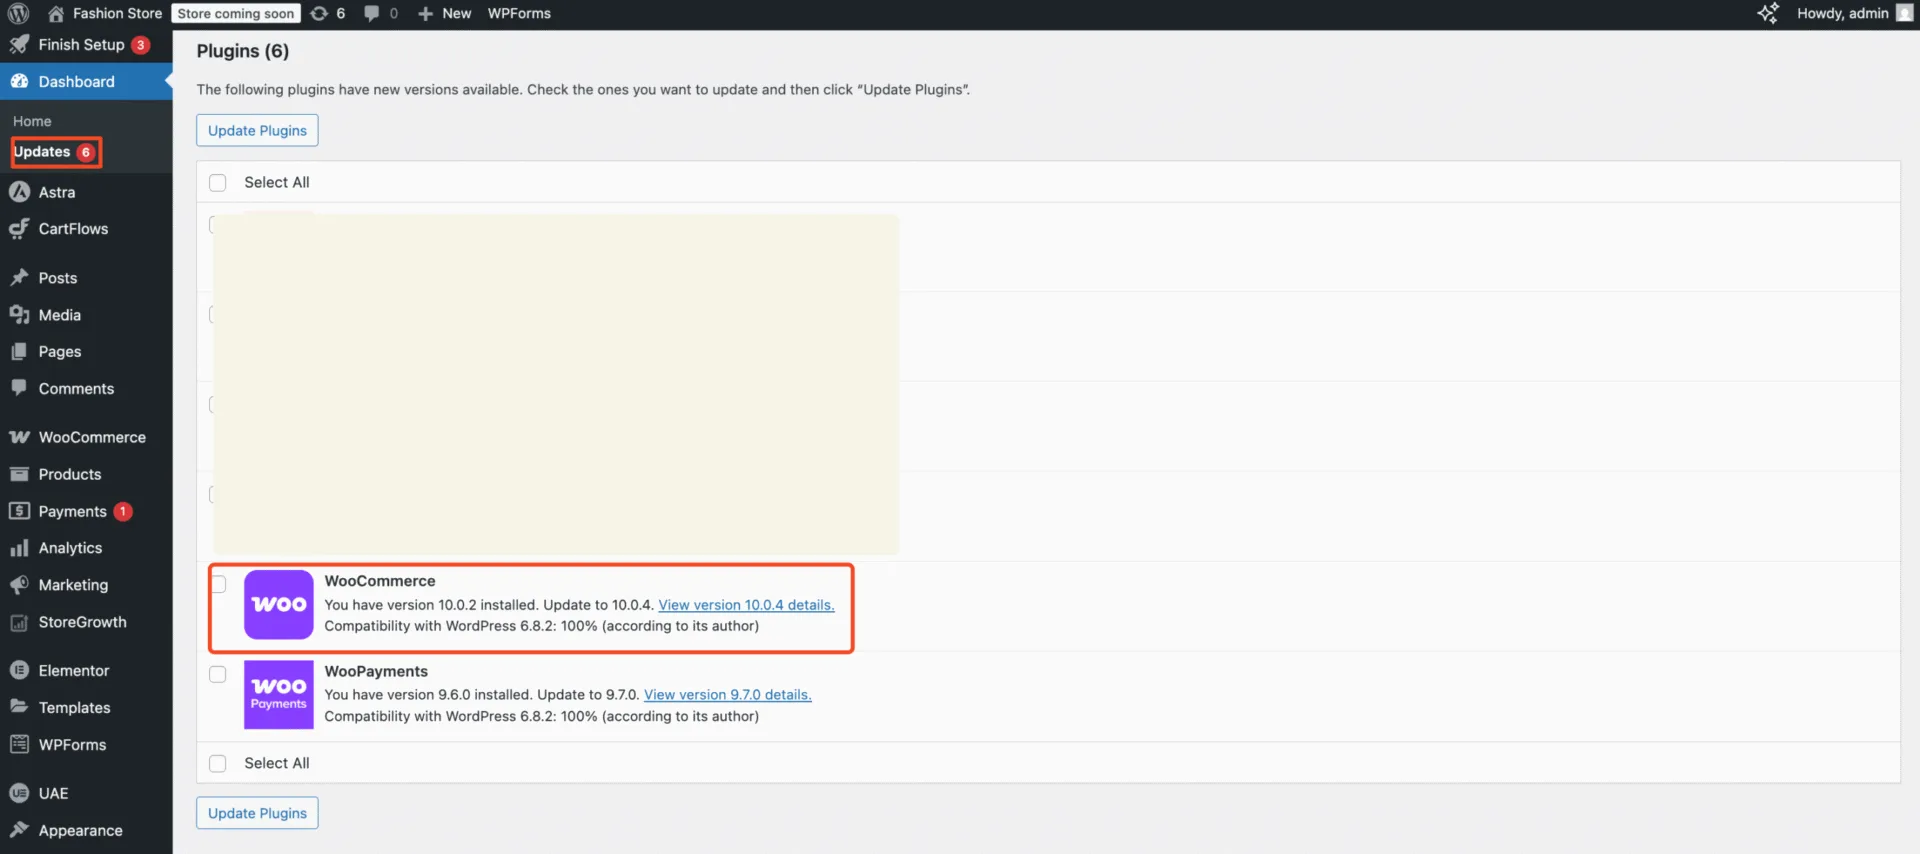Viewport: 1920px width, 854px height.
Task: Click the CartFlows icon in sidebar
Action: (19, 229)
